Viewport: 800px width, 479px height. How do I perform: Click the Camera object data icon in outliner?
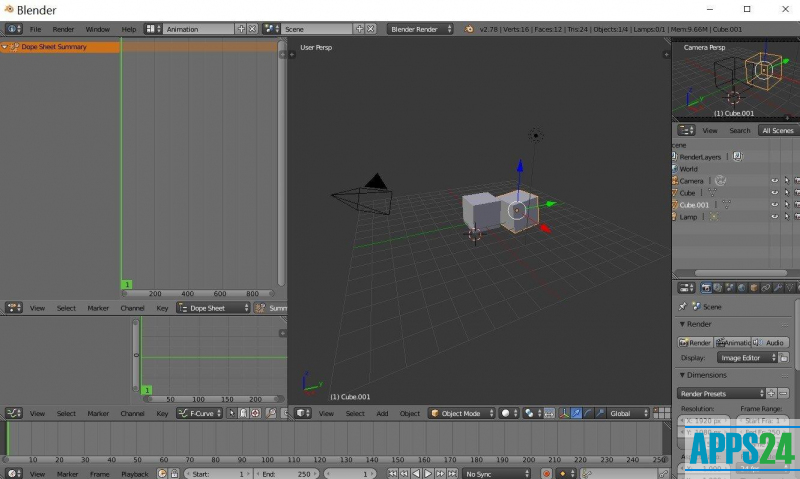pos(720,181)
